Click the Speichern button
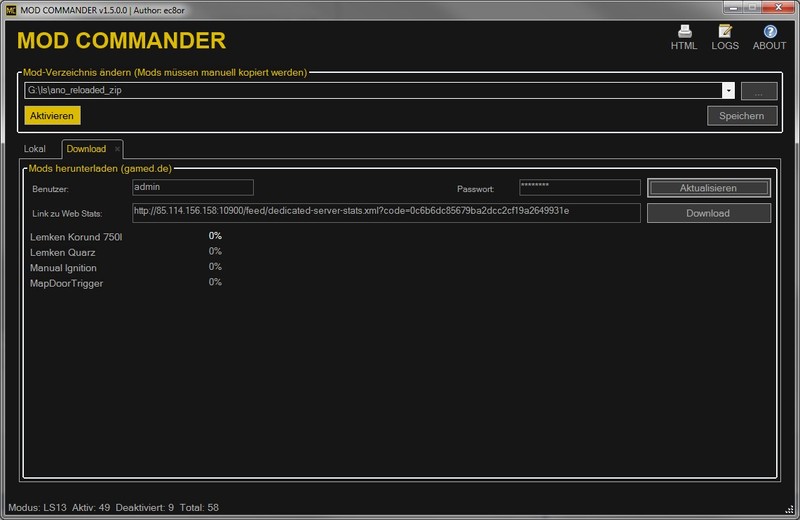The image size is (800, 520). click(741, 116)
